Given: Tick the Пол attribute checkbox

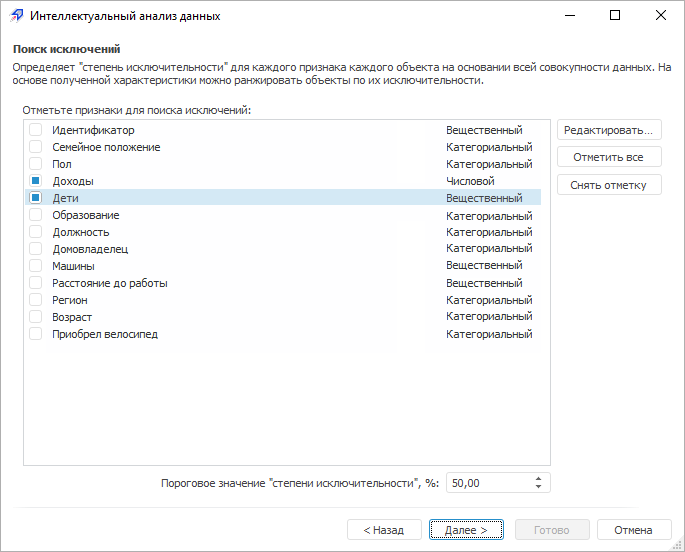Looking at the screenshot, I should [x=36, y=164].
